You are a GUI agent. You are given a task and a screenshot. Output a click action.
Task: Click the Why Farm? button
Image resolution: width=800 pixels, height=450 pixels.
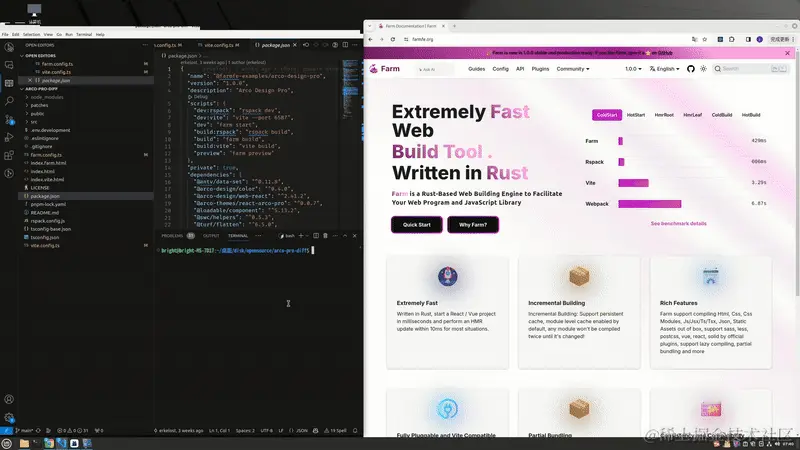pos(473,224)
